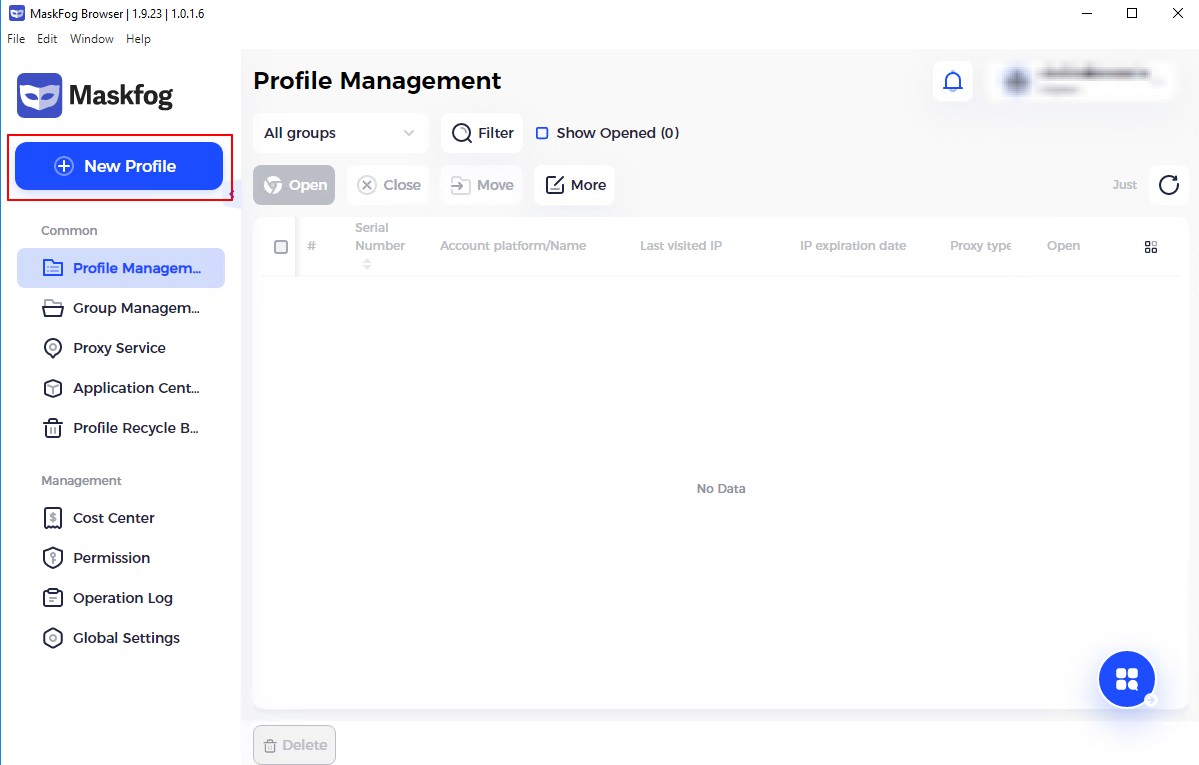Open the More actions menu
Screen dimensions: 1199x765
point(575,185)
